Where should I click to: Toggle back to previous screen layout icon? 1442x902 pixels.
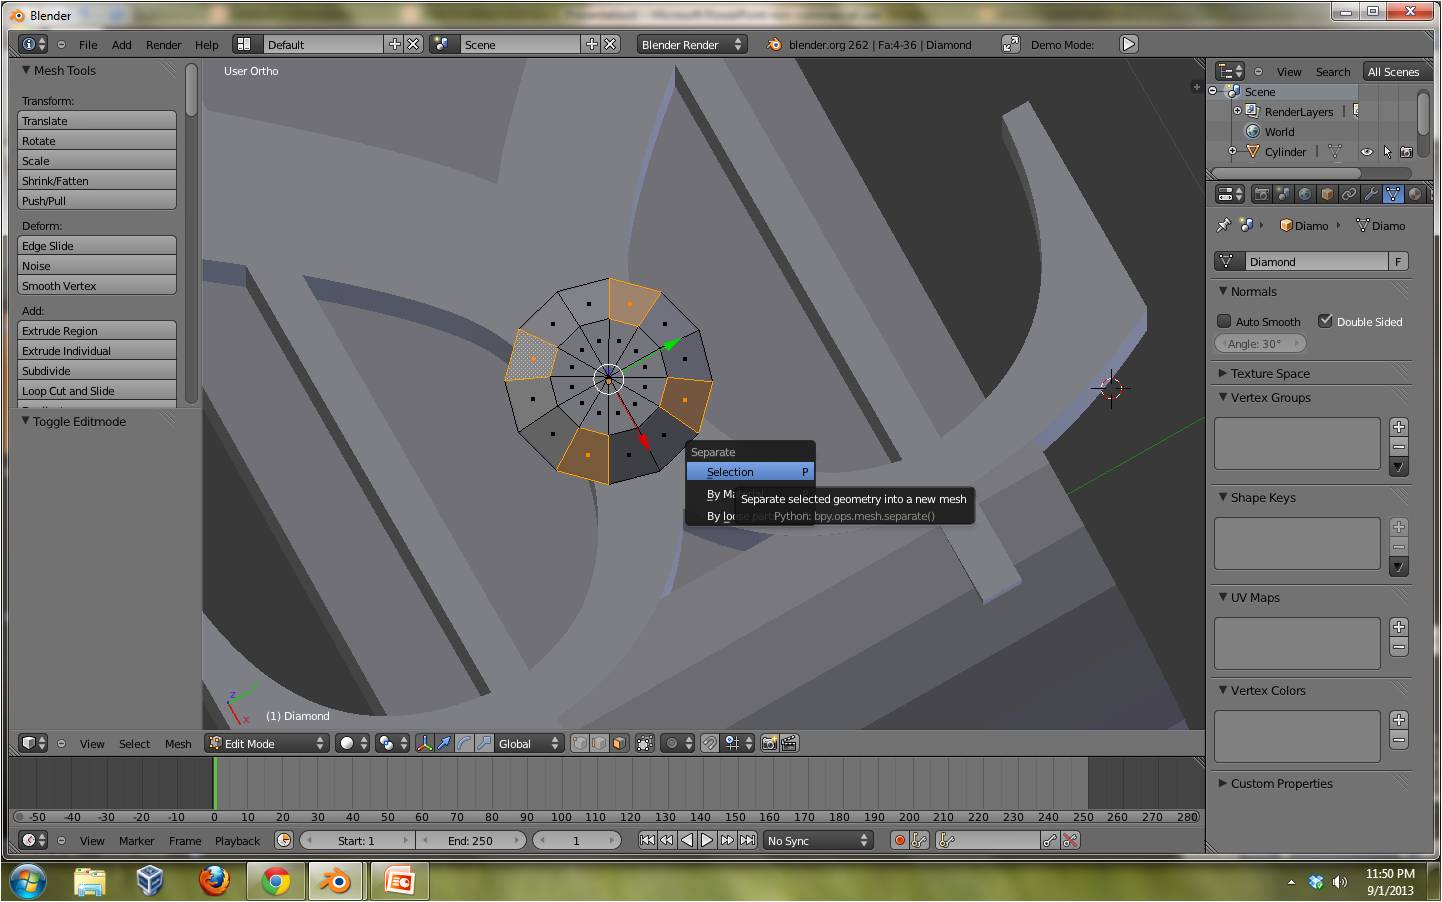1011,44
